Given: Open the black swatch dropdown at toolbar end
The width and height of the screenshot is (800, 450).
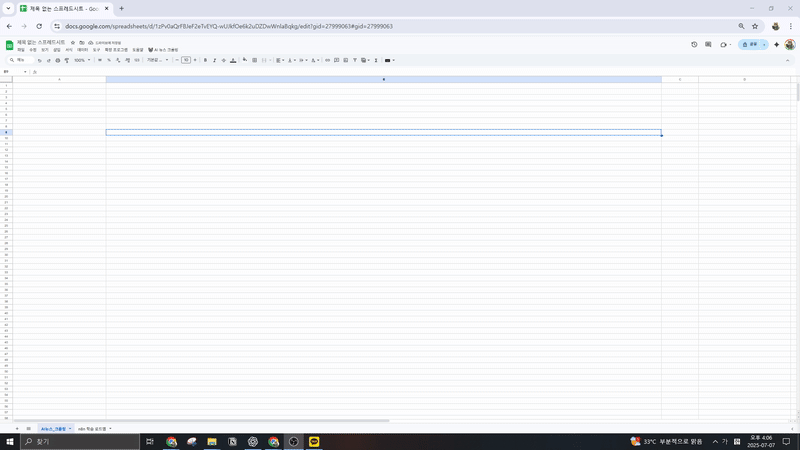Looking at the screenshot, I should point(390,60).
